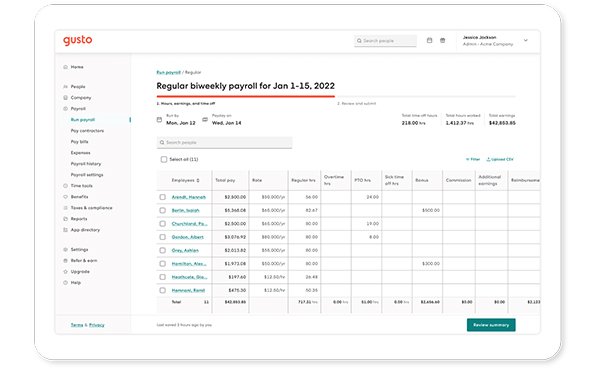Click the Taxes & compliance icon
The image size is (600, 370).
pos(65,208)
